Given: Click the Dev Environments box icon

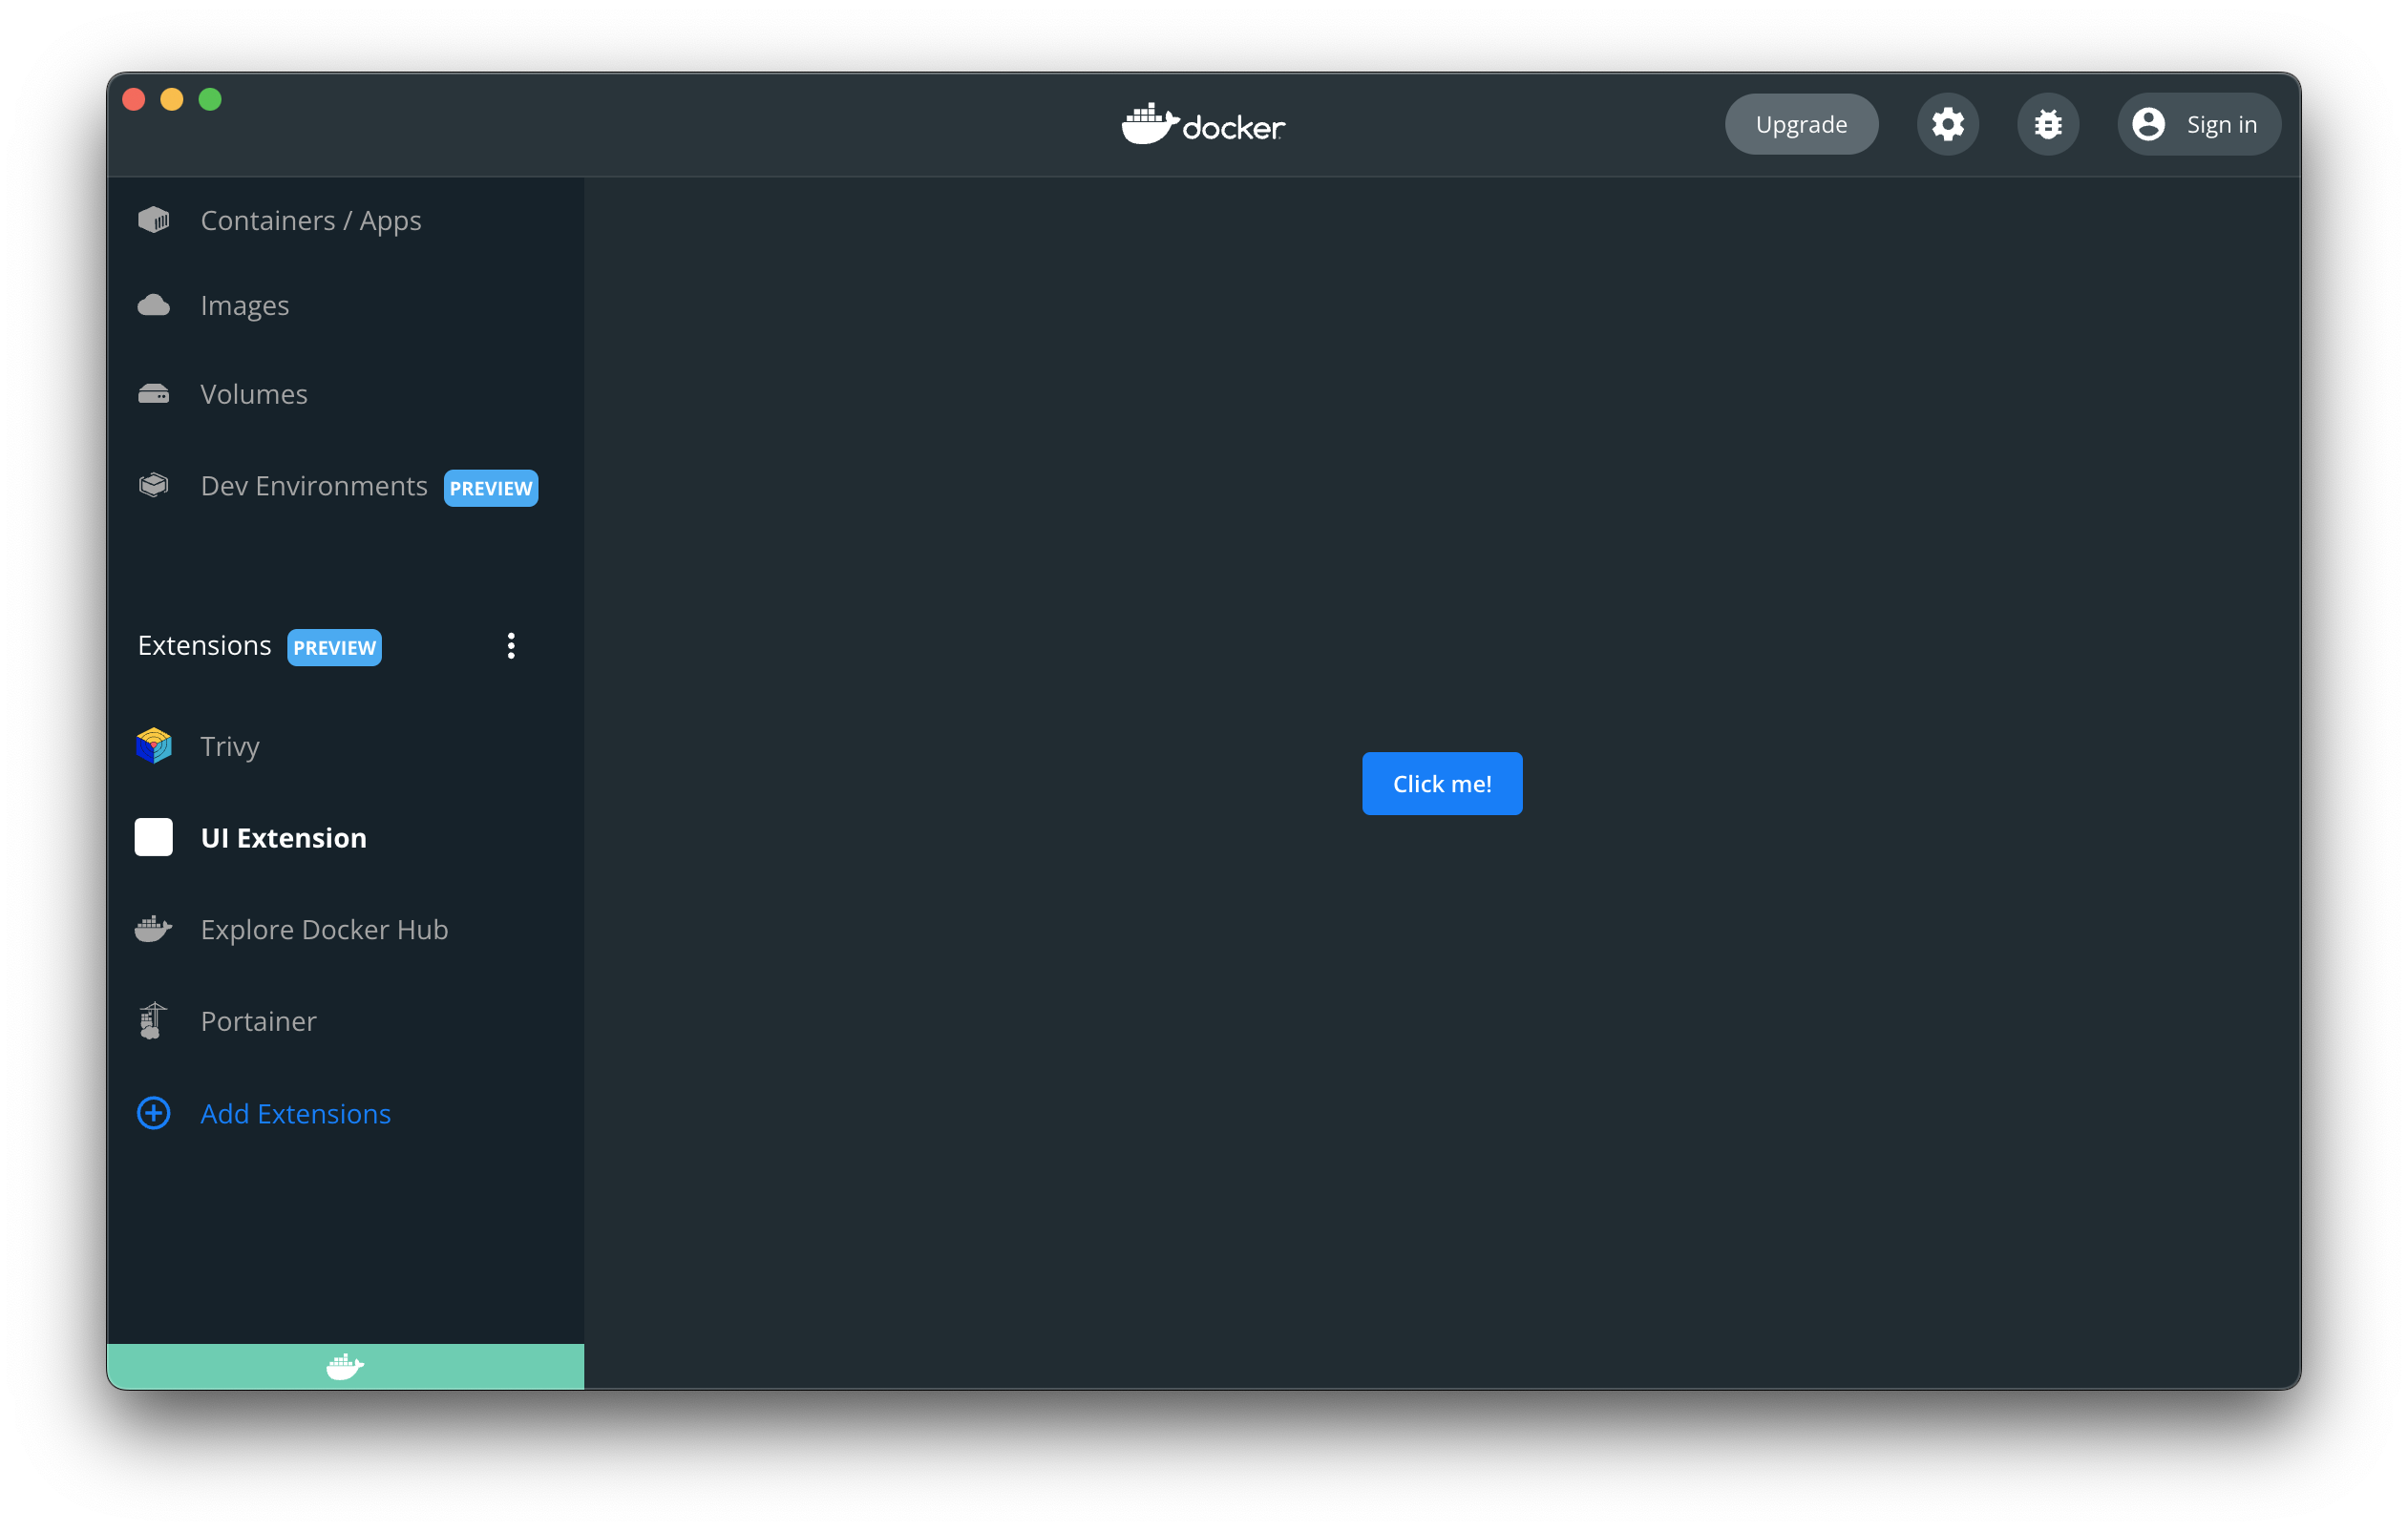Looking at the screenshot, I should pyautogui.click(x=153, y=485).
